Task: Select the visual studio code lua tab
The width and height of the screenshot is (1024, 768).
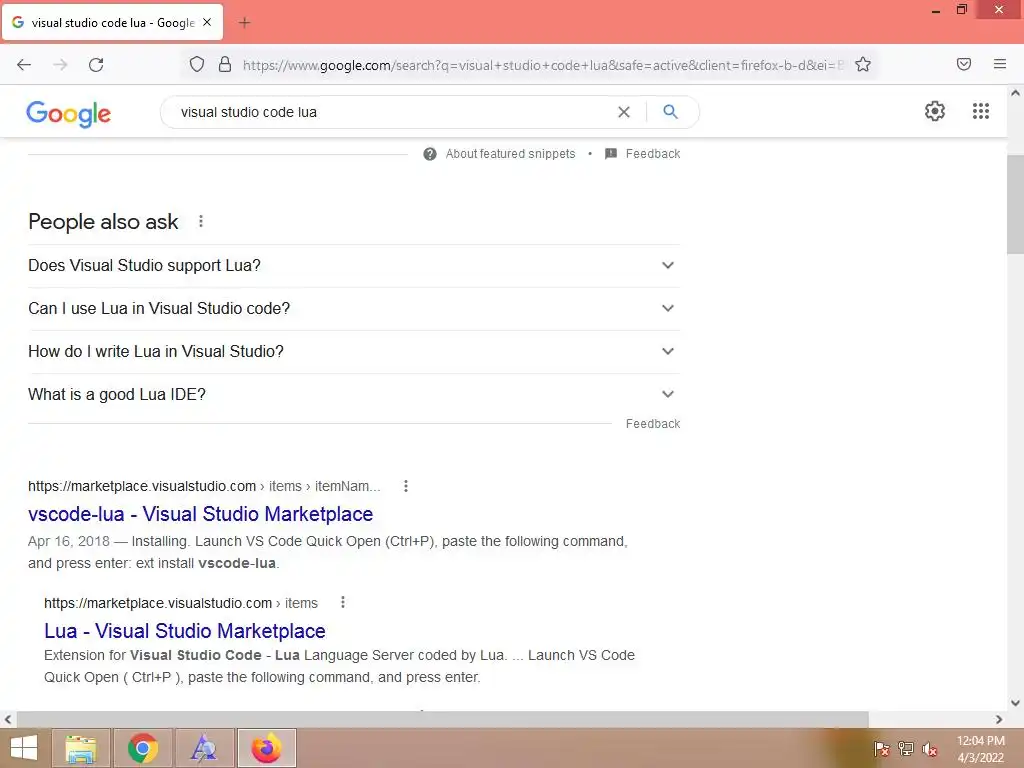Action: click(x=112, y=22)
